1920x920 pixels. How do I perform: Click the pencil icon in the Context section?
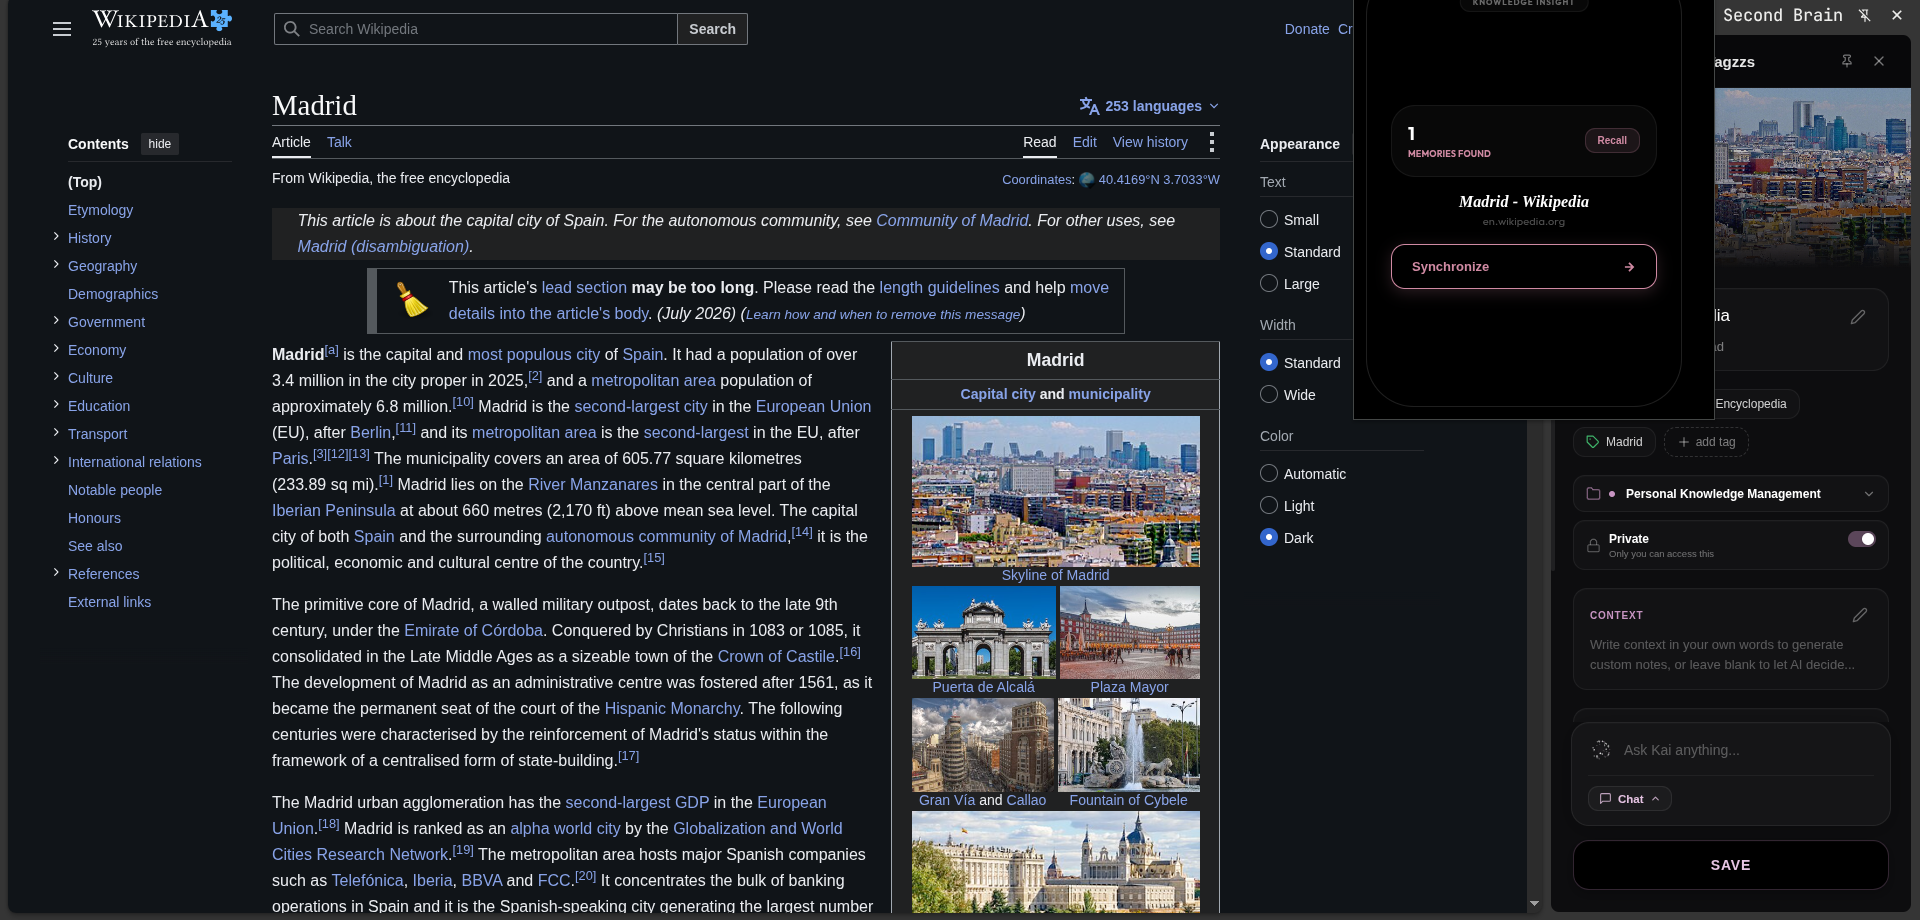1860,615
